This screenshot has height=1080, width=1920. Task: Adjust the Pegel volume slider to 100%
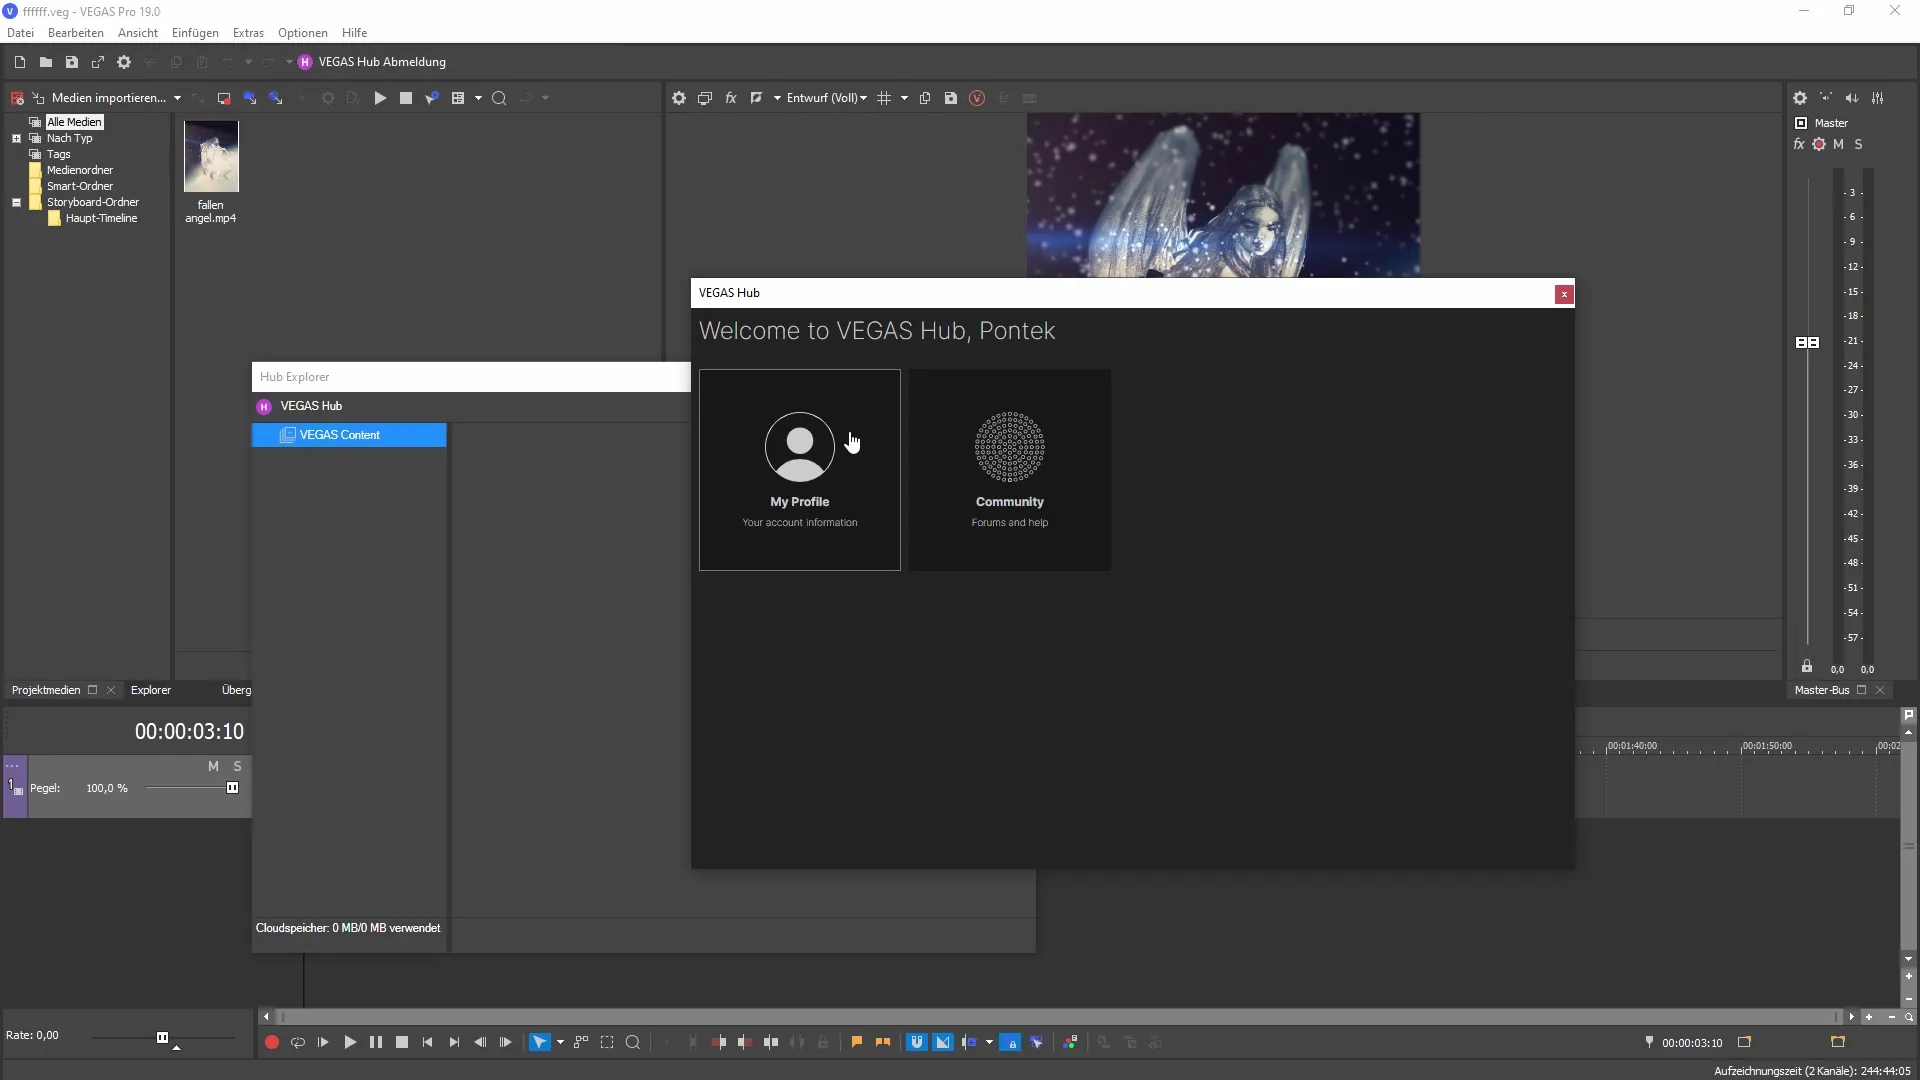coord(232,787)
